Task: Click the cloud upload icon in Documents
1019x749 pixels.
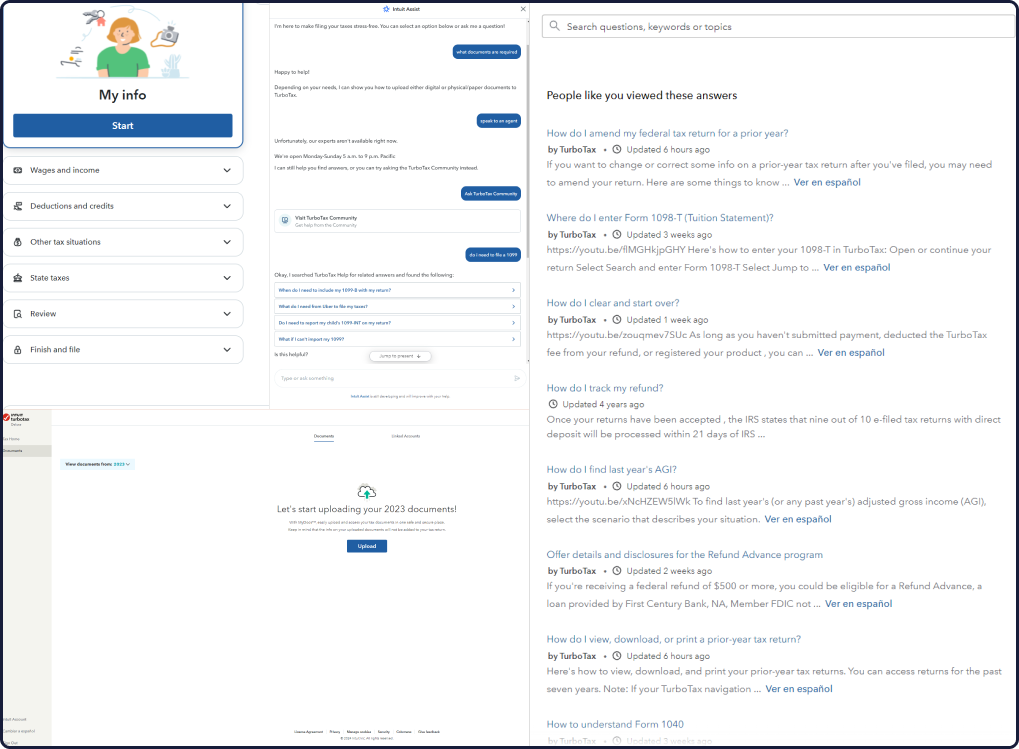Action: pyautogui.click(x=367, y=492)
